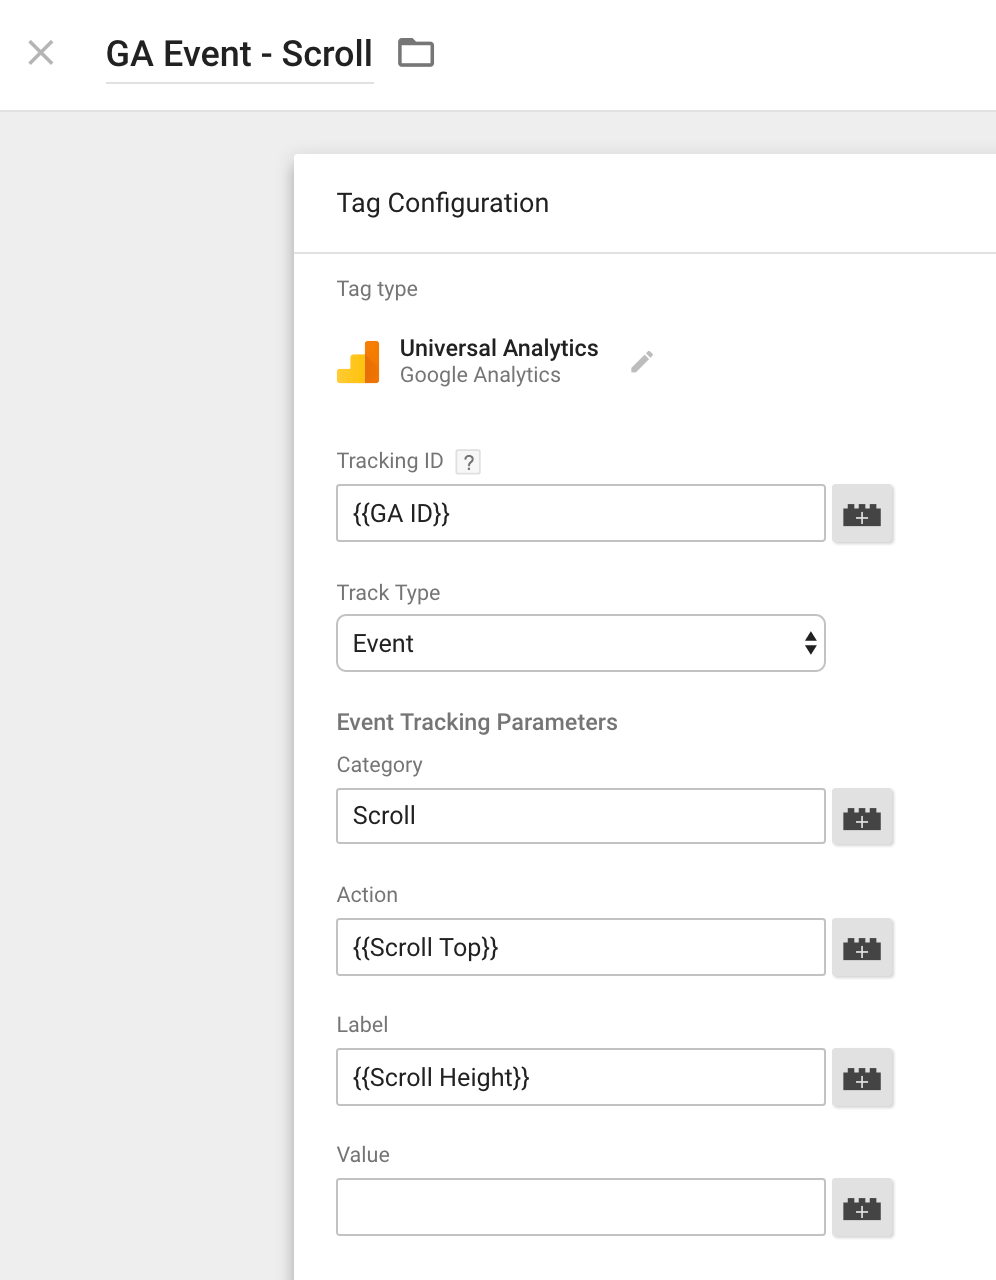Insert variable for Tracking ID field
996x1280 pixels.
click(x=862, y=514)
